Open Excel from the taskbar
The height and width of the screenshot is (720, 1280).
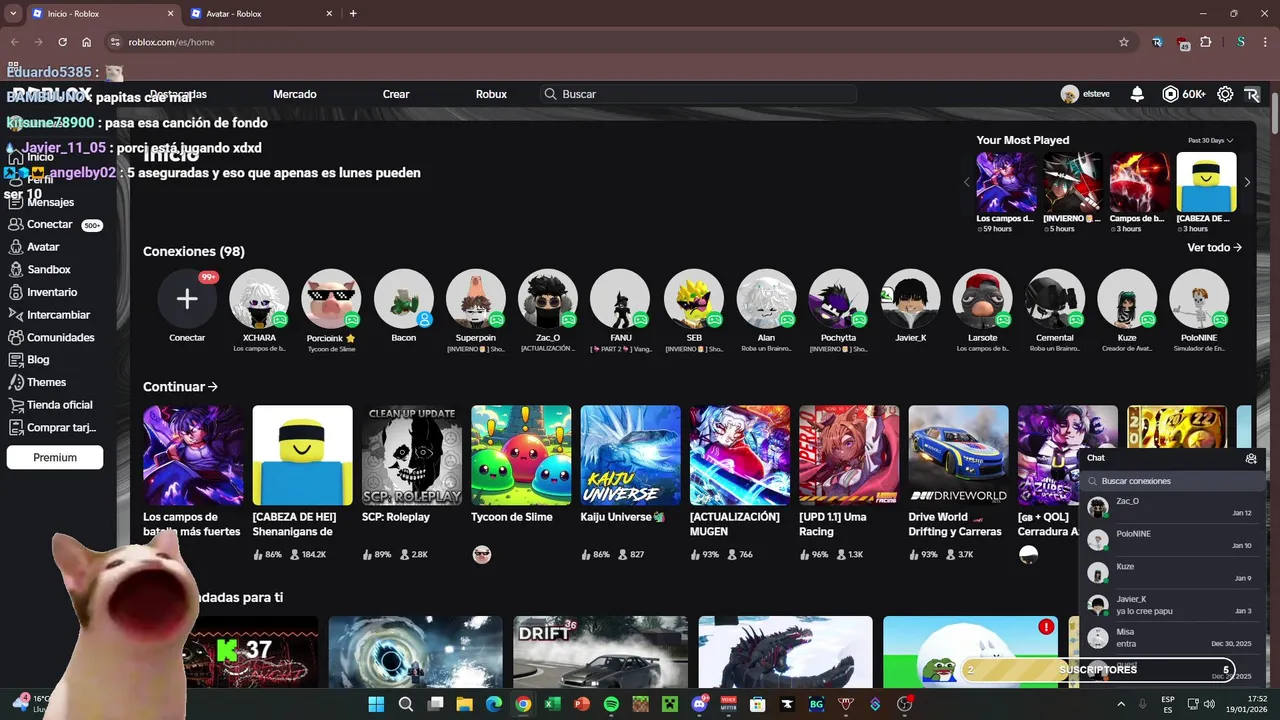[552, 704]
